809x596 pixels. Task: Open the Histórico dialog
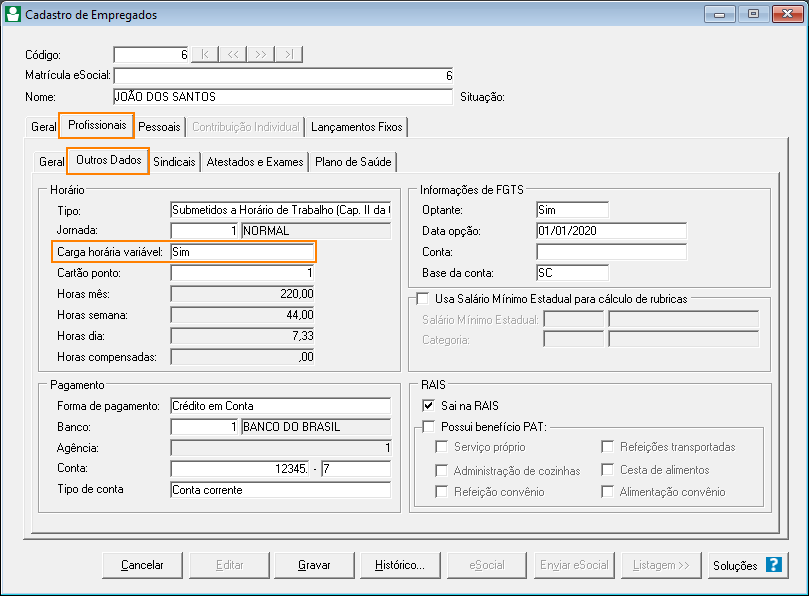click(x=400, y=565)
